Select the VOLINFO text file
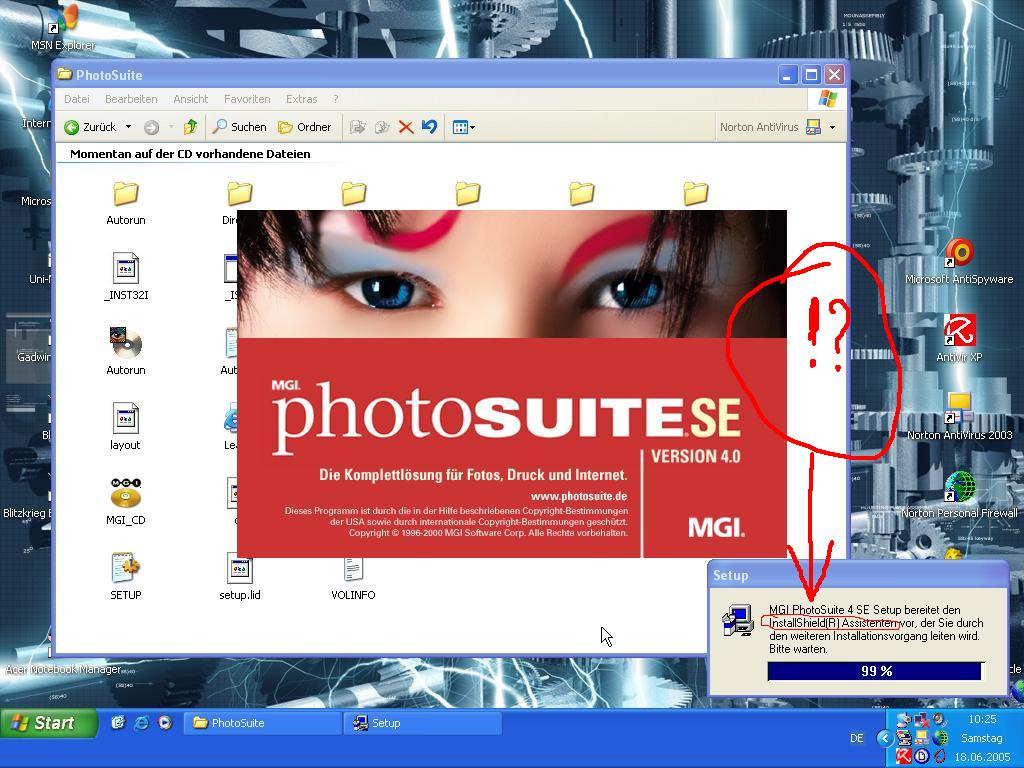 [353, 569]
